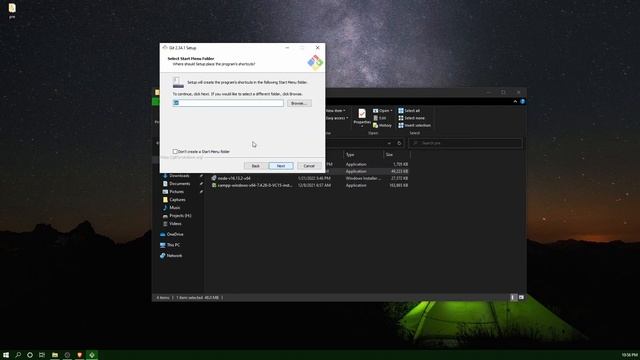Open File Explorer from the taskbar
This screenshot has width=640, height=360.
coord(55,355)
